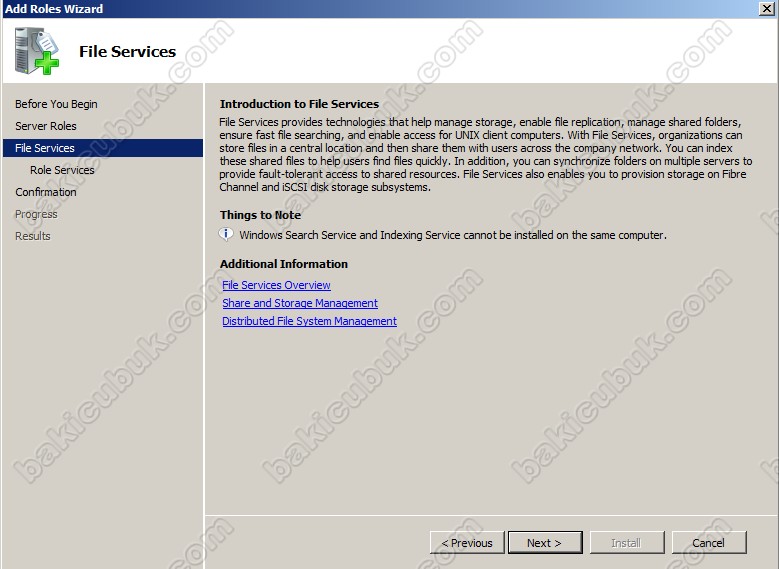The width and height of the screenshot is (779, 569).
Task: Select the Results step in sidebar
Action: [x=33, y=236]
